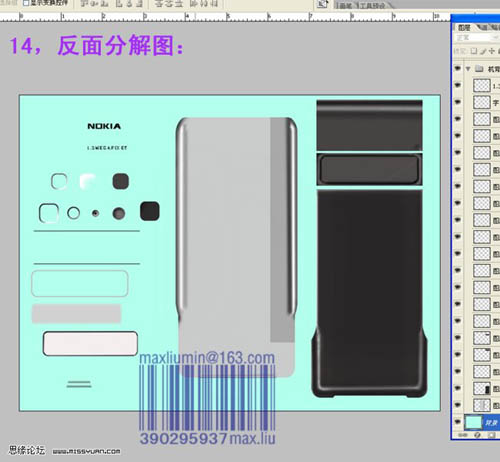Click the distribute bottom edges icon
Screen dimensions: 500x462
tap(179, 4)
